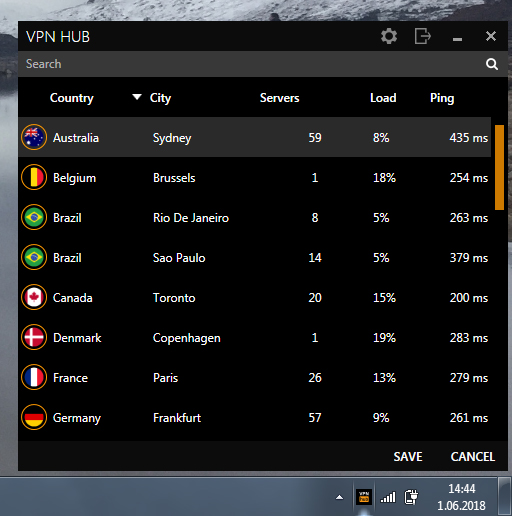Click the 279 ms ping value
512x516 pixels.
469,378
